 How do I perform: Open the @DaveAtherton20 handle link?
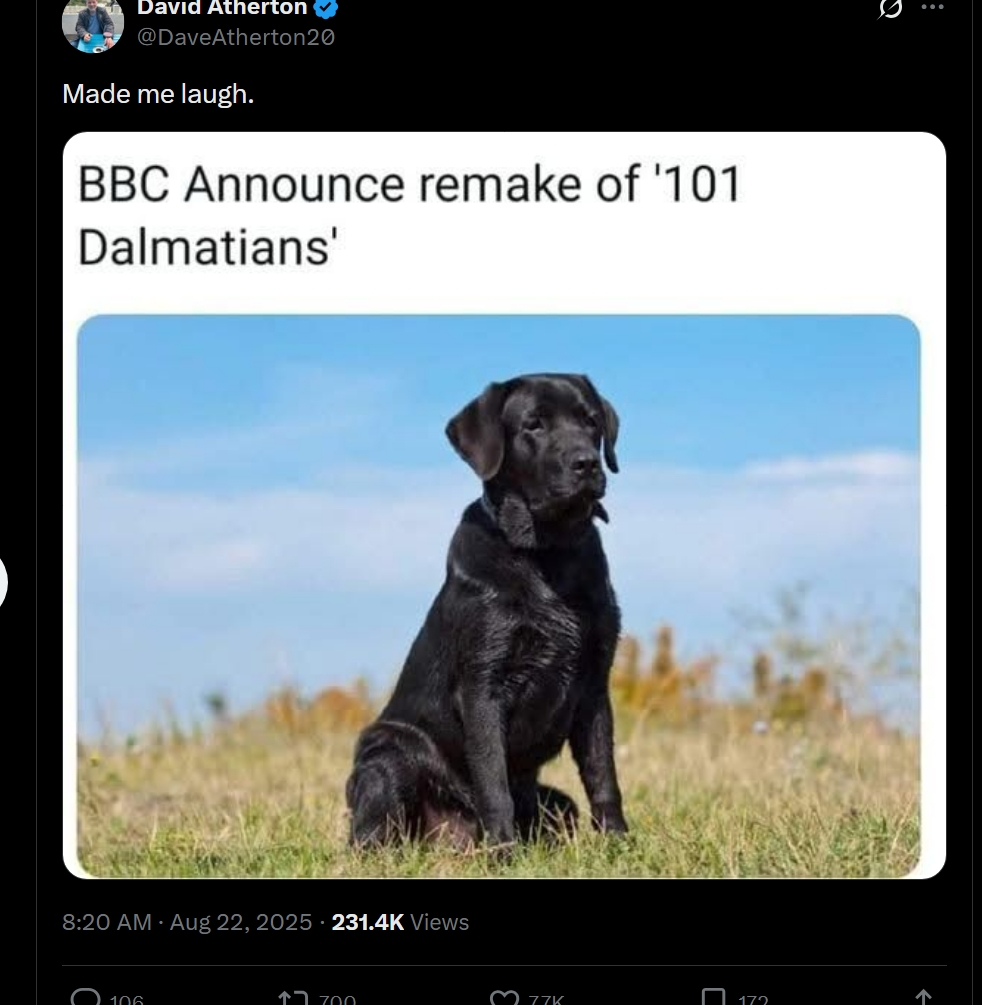point(235,37)
